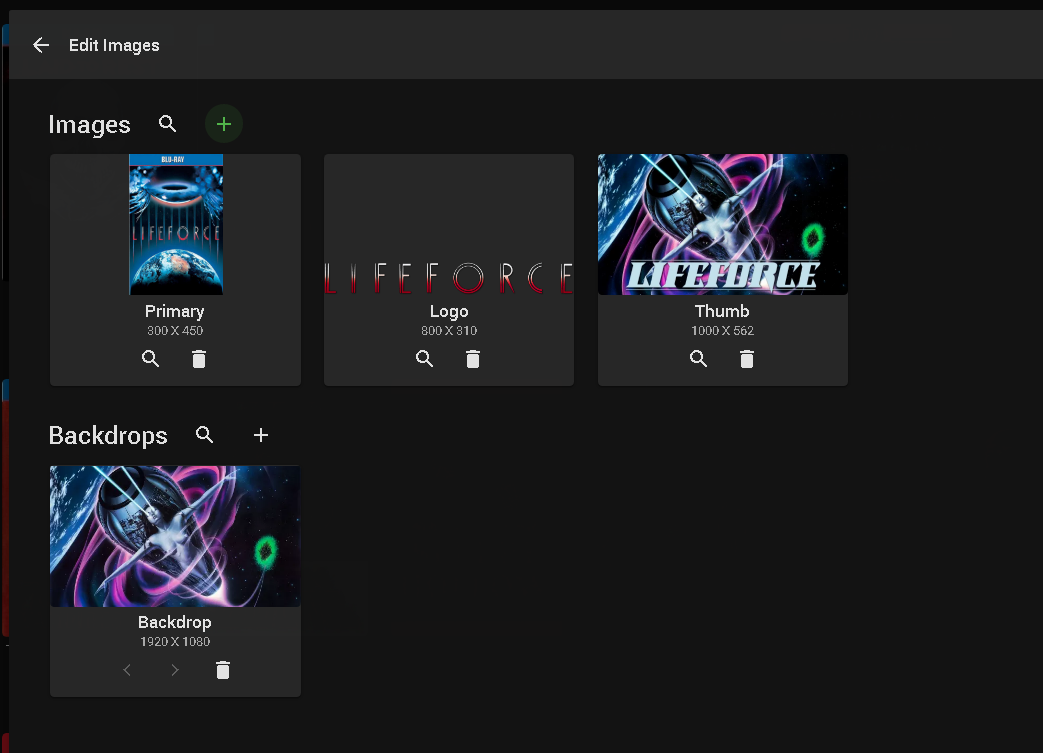Image resolution: width=1043 pixels, height=753 pixels.
Task: Select the 'Edit Images' title text
Action: pyautogui.click(x=114, y=45)
